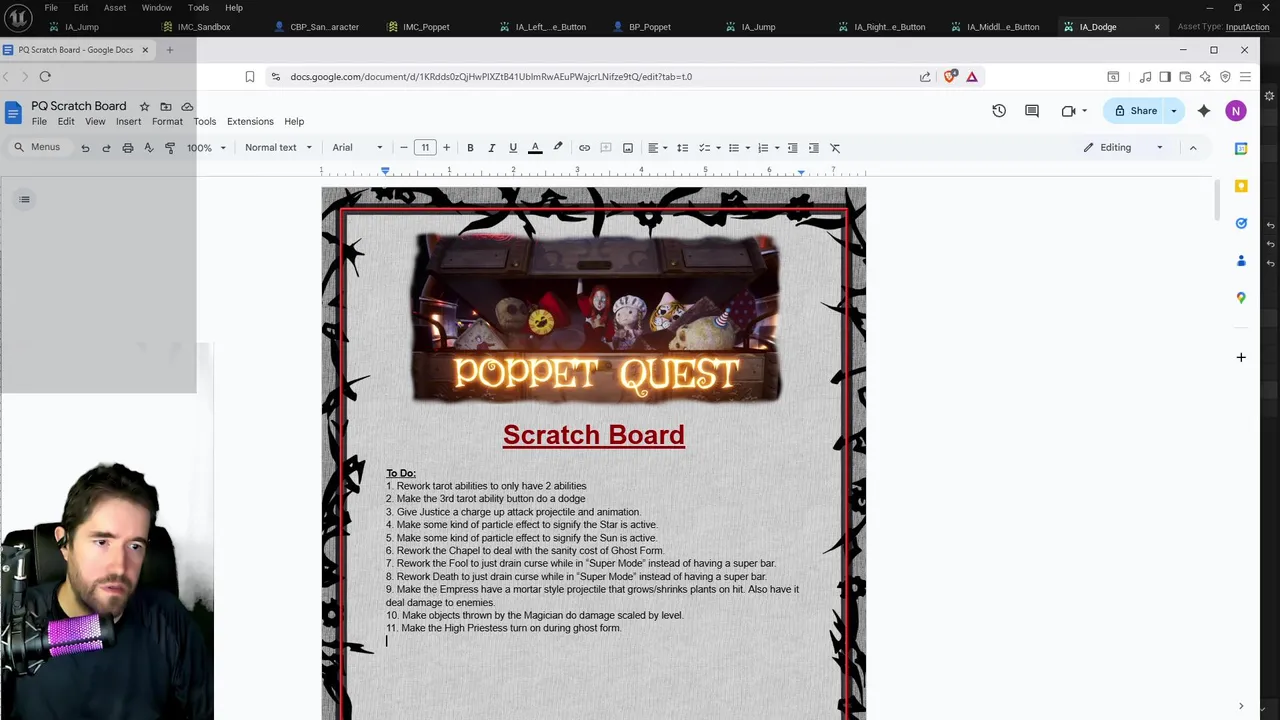The height and width of the screenshot is (720, 1280).
Task: Click the browser bookmark icon
Action: click(250, 76)
